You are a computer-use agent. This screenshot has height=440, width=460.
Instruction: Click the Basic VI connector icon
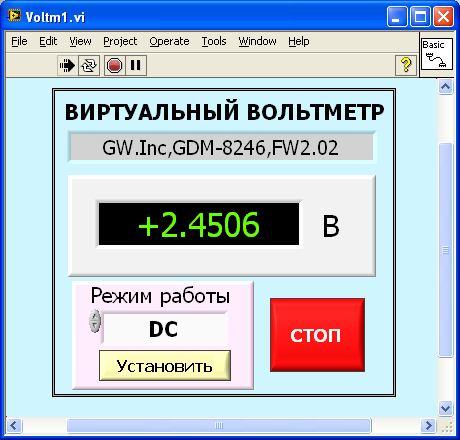pyautogui.click(x=437, y=54)
